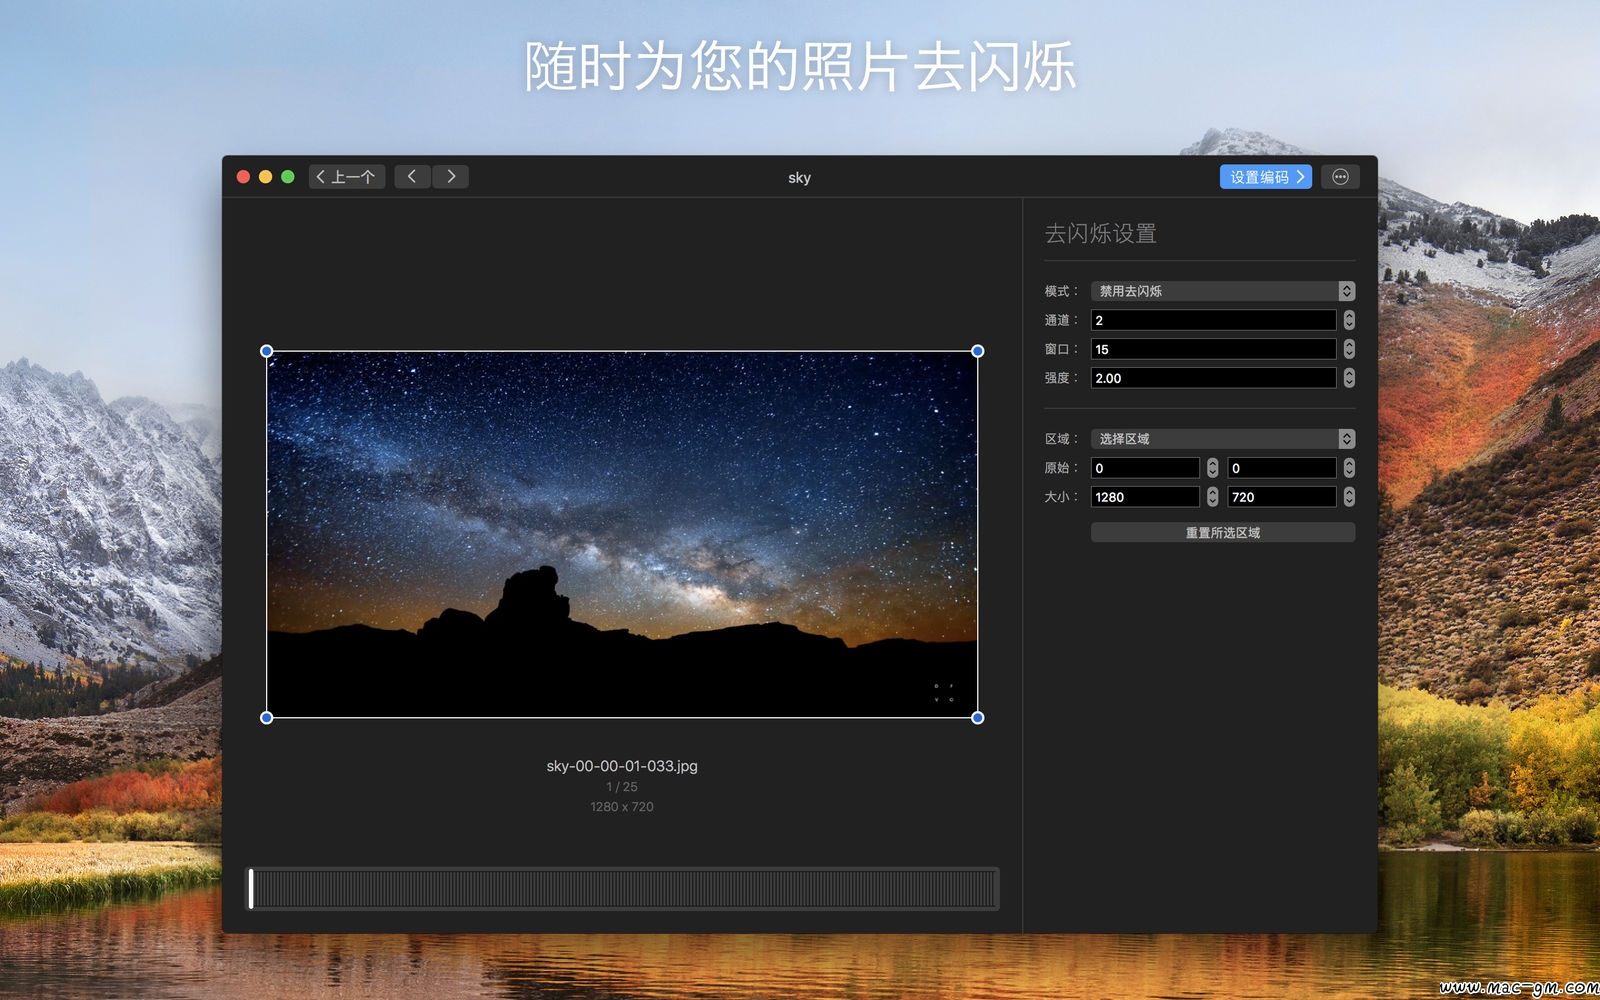Focus the 强度 field showing 2.00

pos(1213,378)
